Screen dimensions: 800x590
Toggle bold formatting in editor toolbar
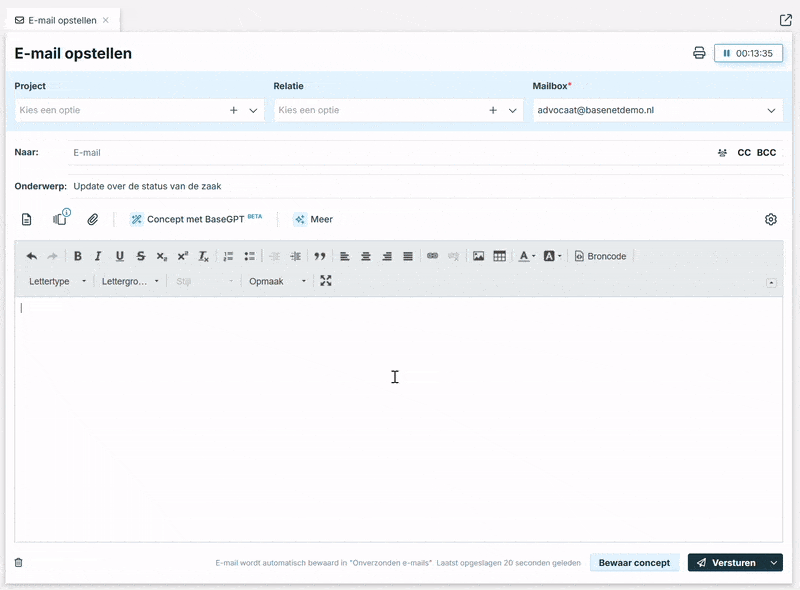[x=78, y=256]
